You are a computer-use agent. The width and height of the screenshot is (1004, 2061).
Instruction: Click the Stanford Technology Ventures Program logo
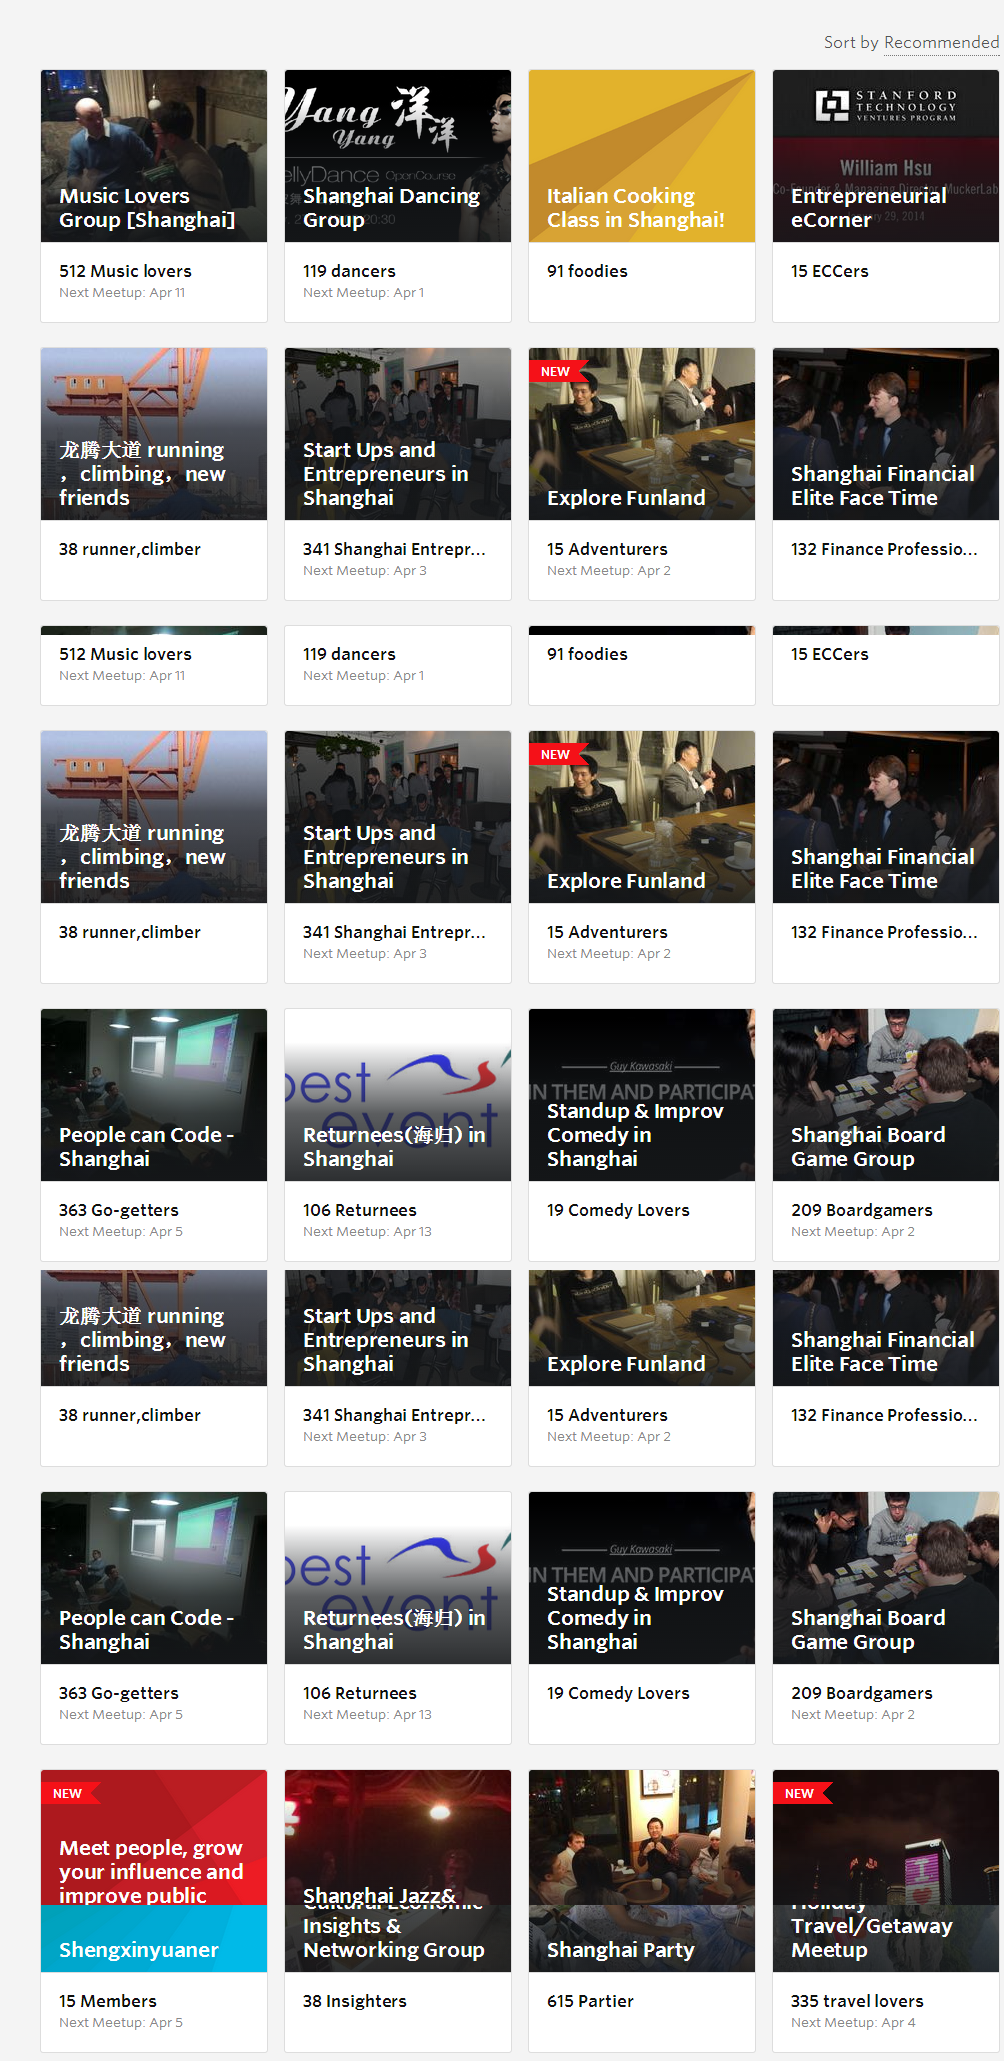coord(886,105)
